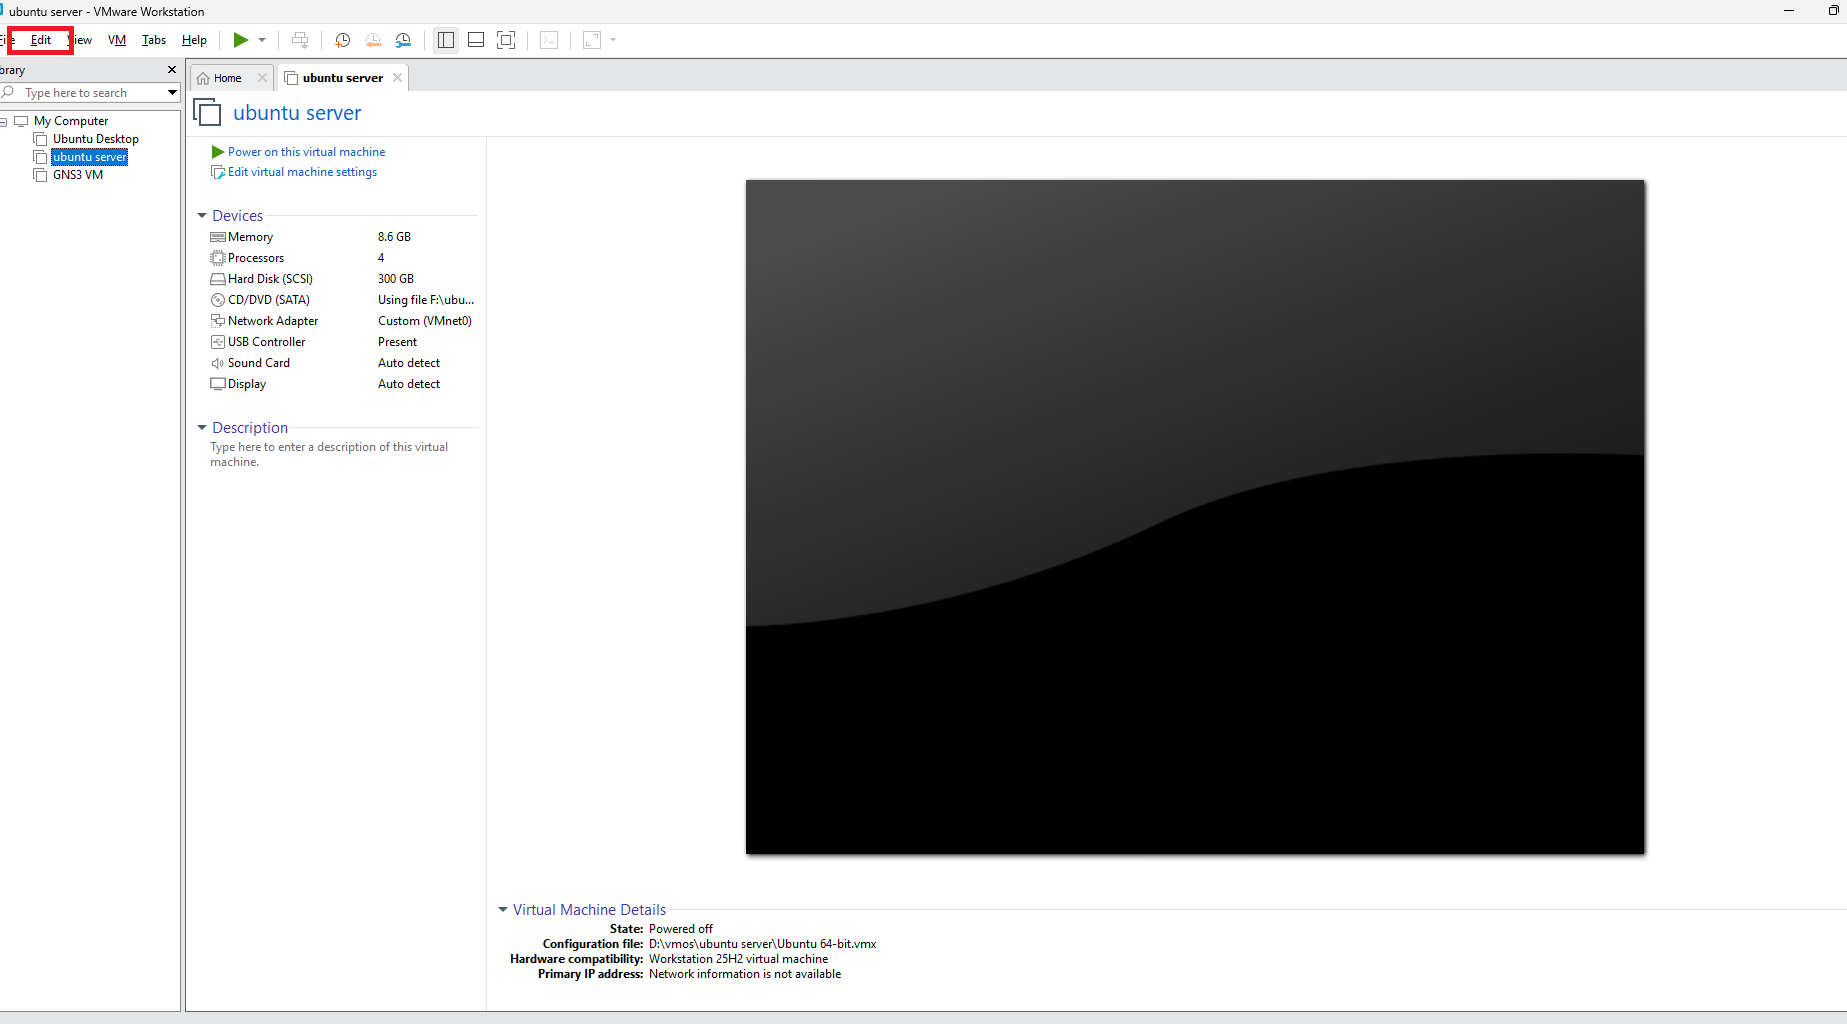The image size is (1847, 1024).
Task: Click the Send Ctrl+Alt+Del toolbar icon
Action: (x=299, y=40)
